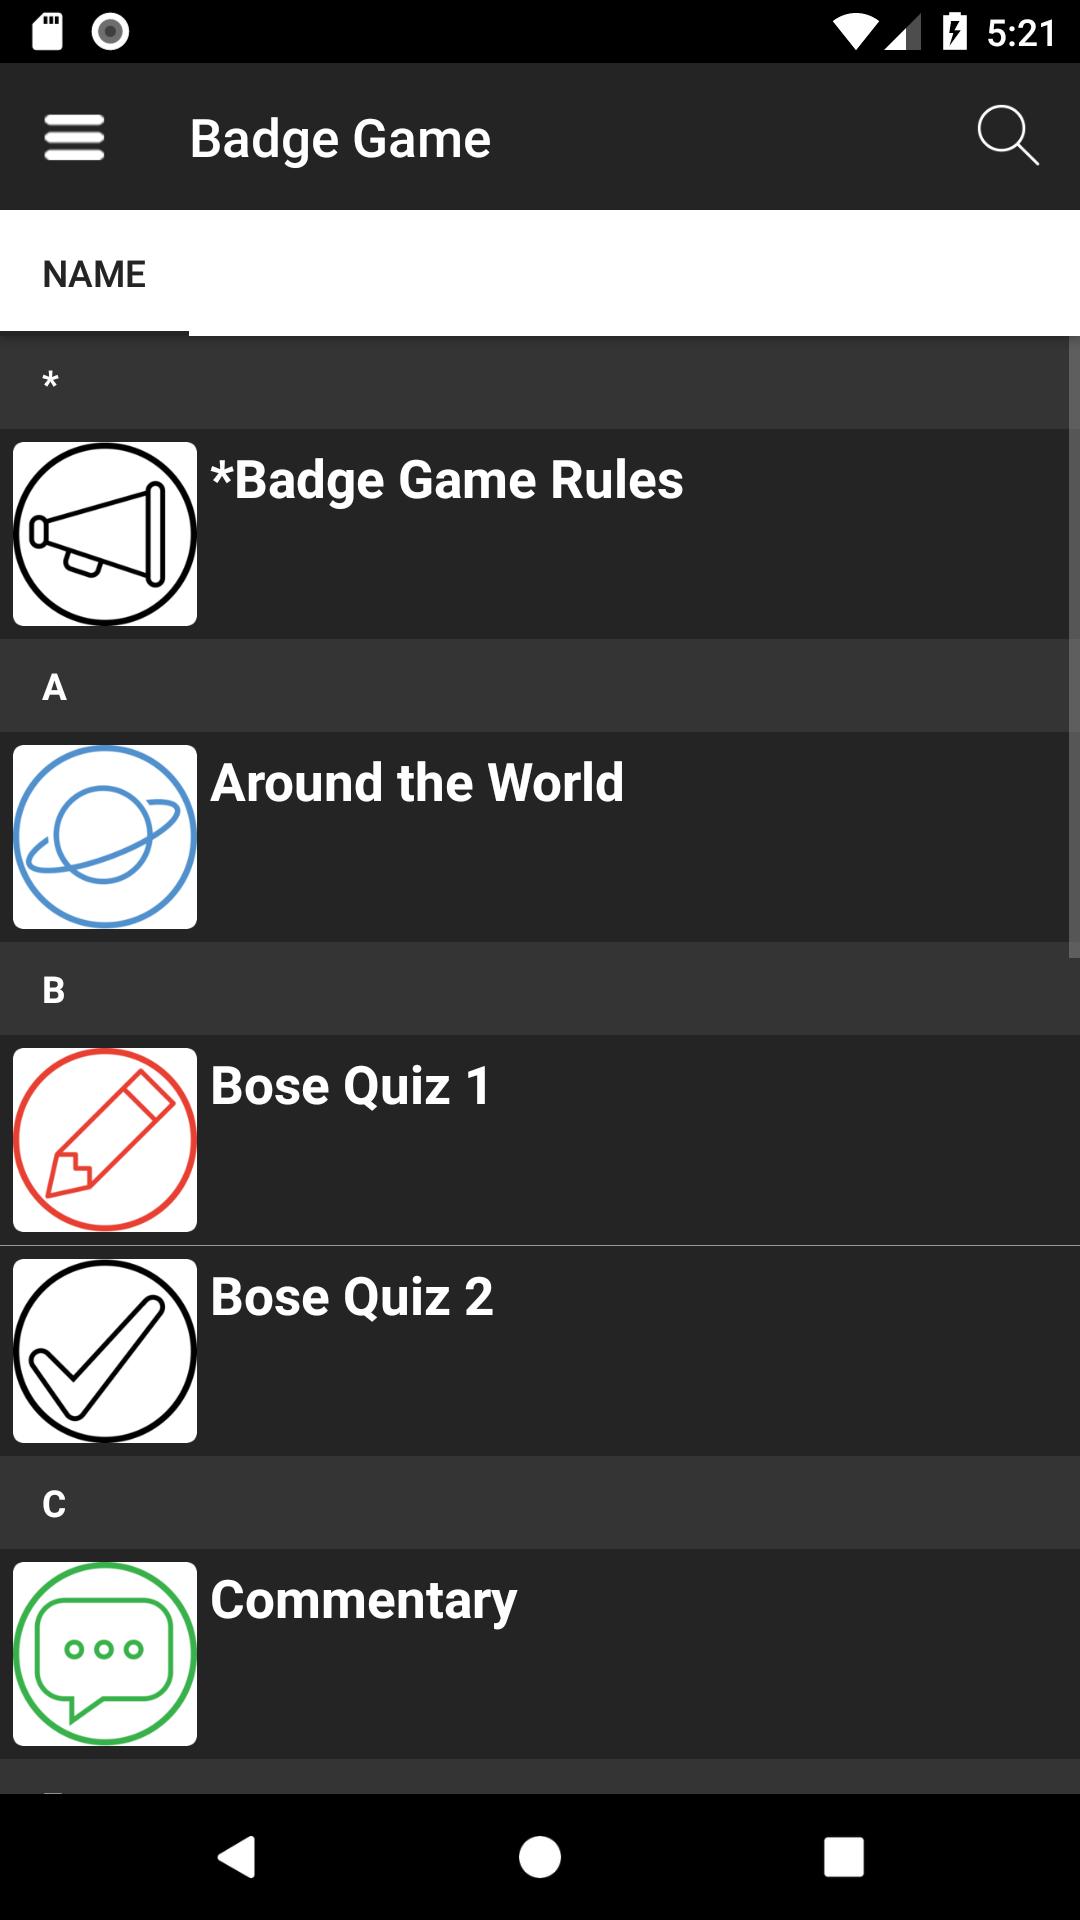Open the Bose Quiz 2 title
This screenshot has width=1080, height=1920.
point(352,1297)
